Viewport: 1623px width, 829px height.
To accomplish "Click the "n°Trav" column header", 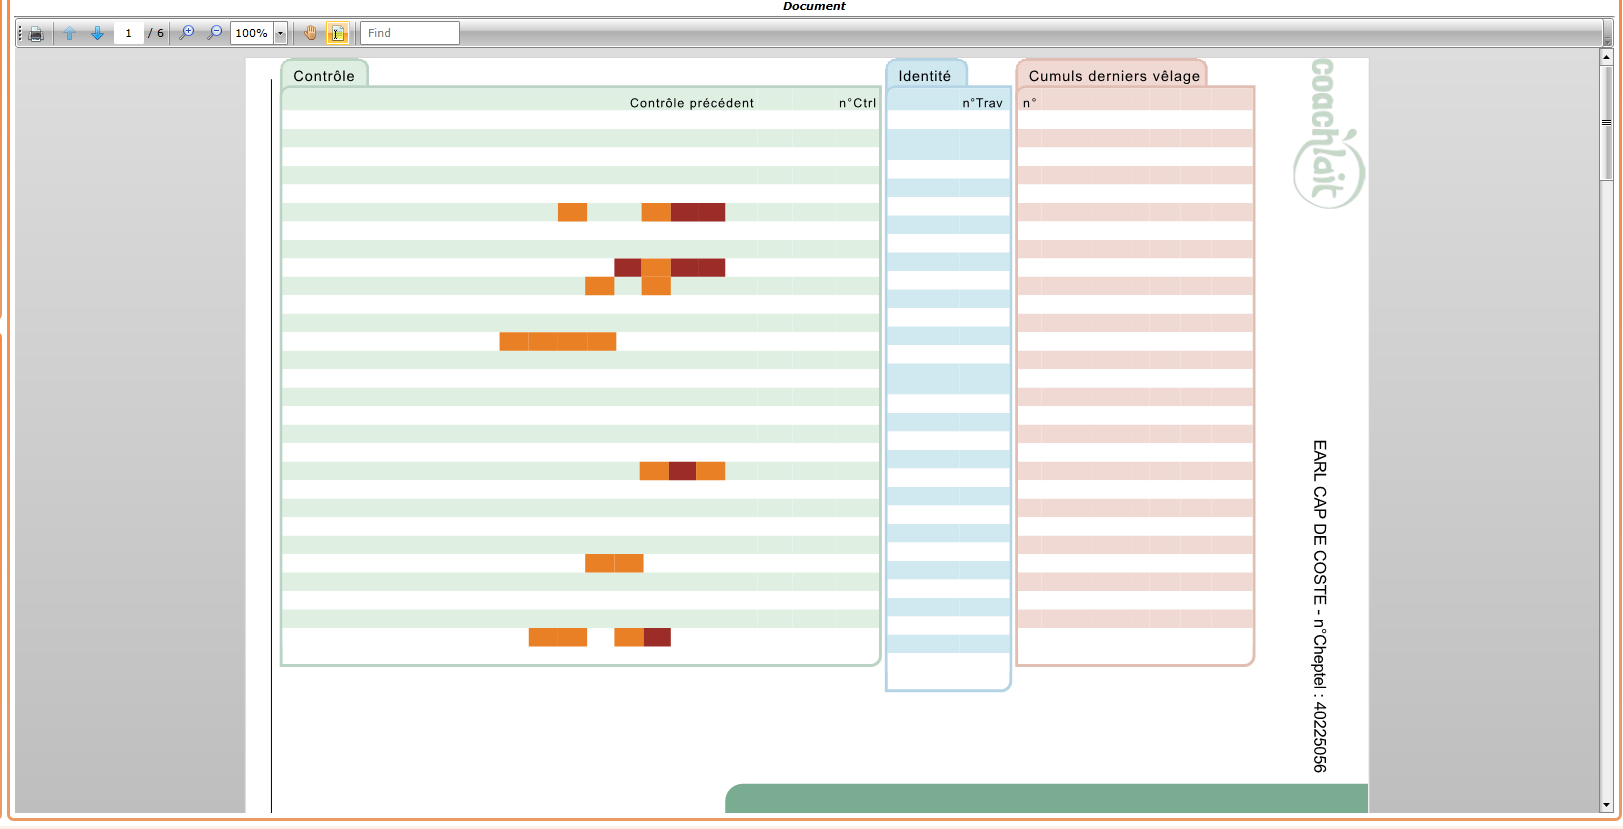I will point(982,103).
